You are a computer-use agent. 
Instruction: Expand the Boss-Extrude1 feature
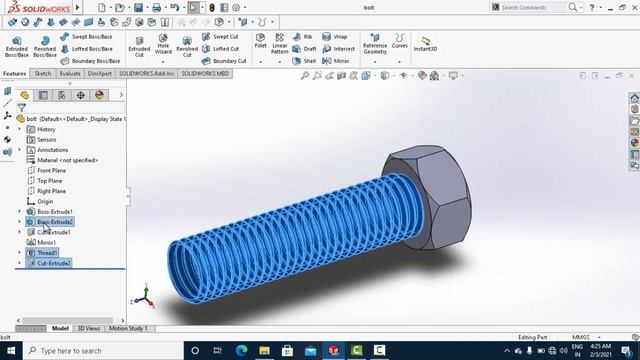(x=19, y=211)
